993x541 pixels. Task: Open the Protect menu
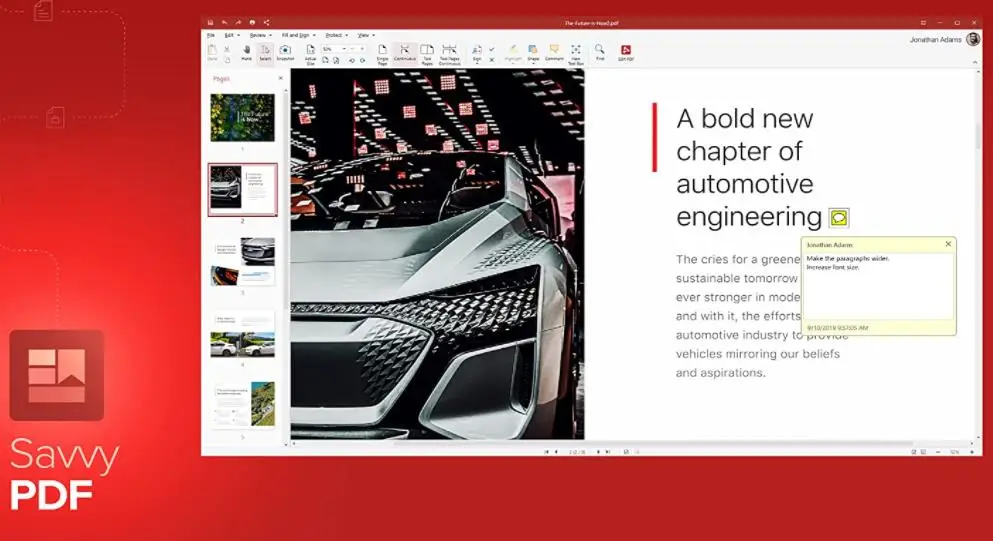(335, 35)
